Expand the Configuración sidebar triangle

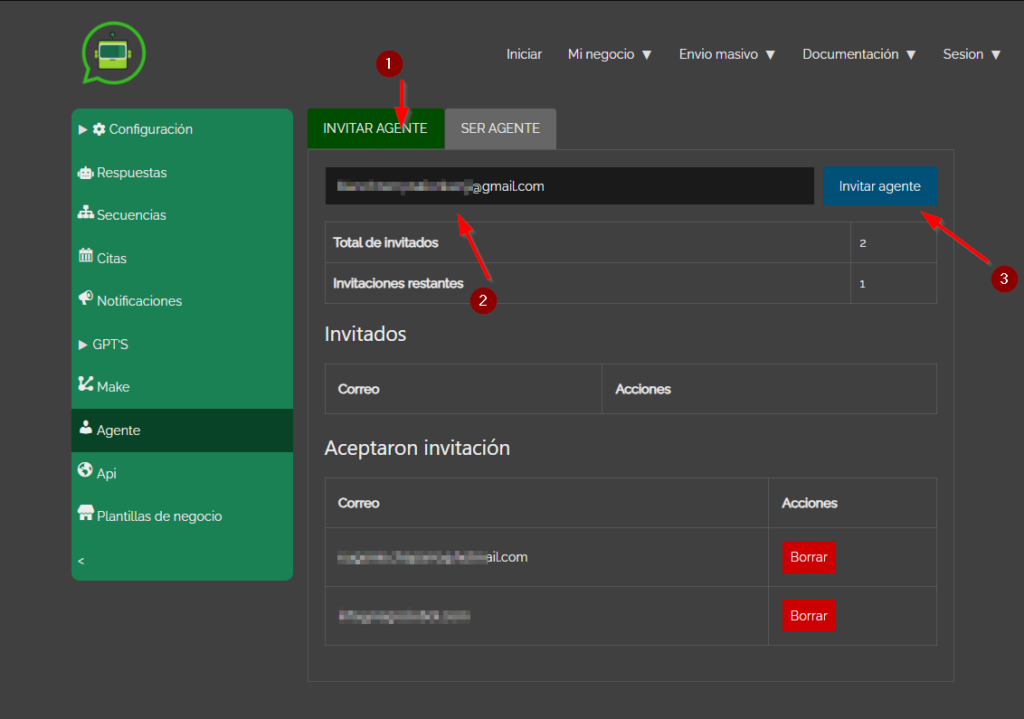click(83, 129)
